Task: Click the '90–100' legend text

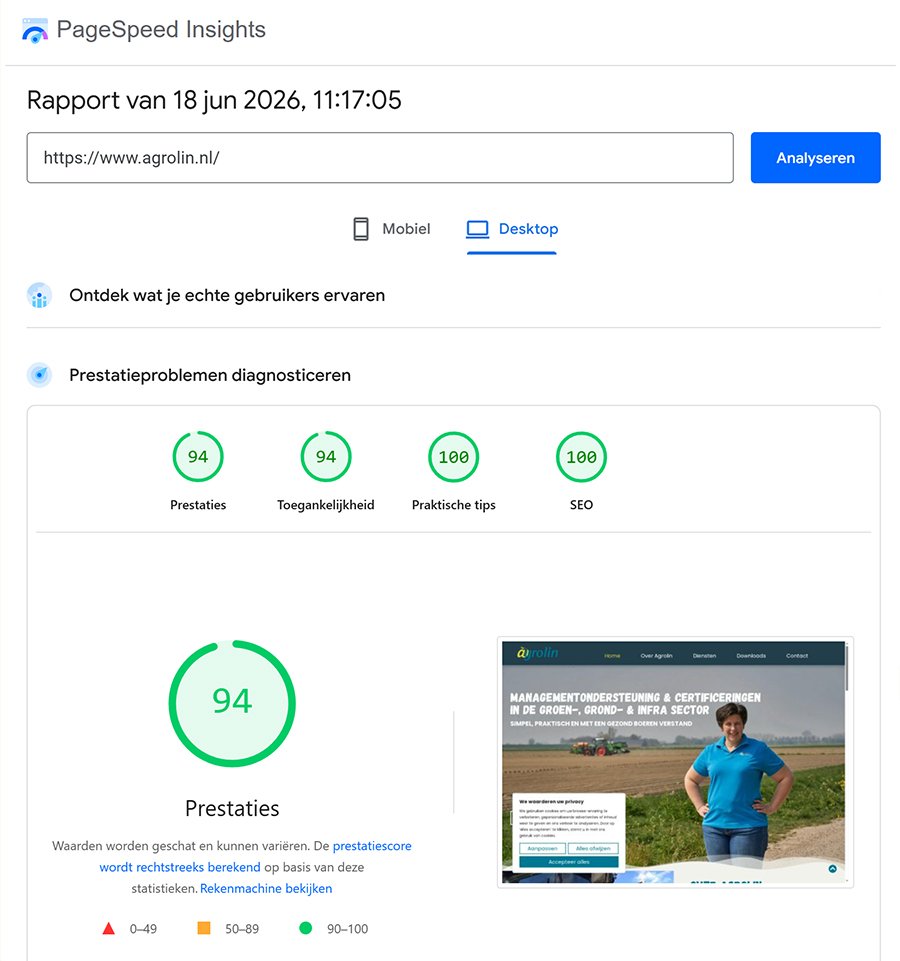Action: 348,929
